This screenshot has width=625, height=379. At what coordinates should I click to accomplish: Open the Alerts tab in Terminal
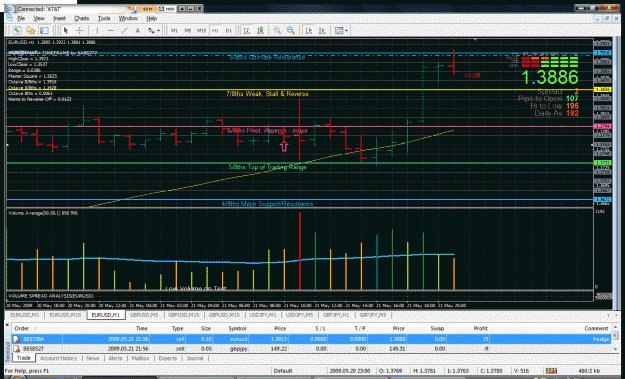116,358
